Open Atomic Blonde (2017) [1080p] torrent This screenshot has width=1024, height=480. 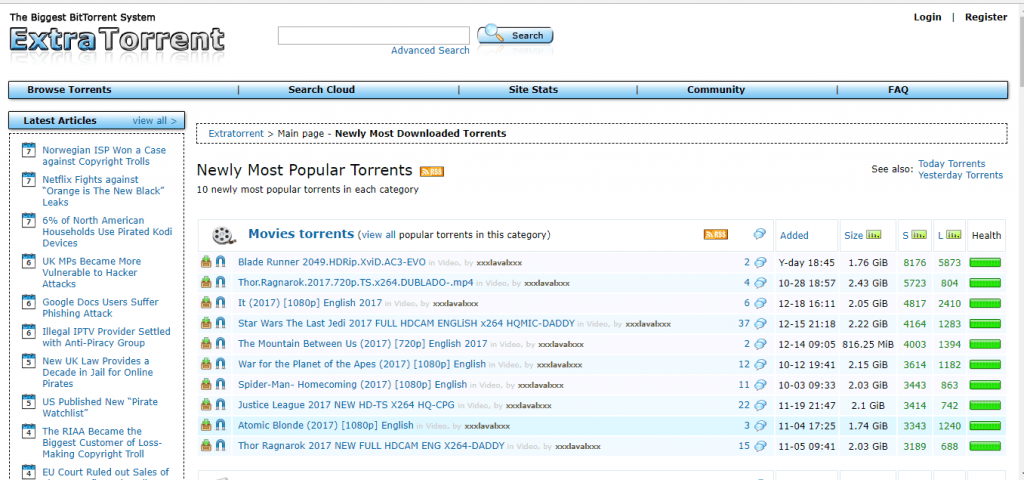point(326,426)
